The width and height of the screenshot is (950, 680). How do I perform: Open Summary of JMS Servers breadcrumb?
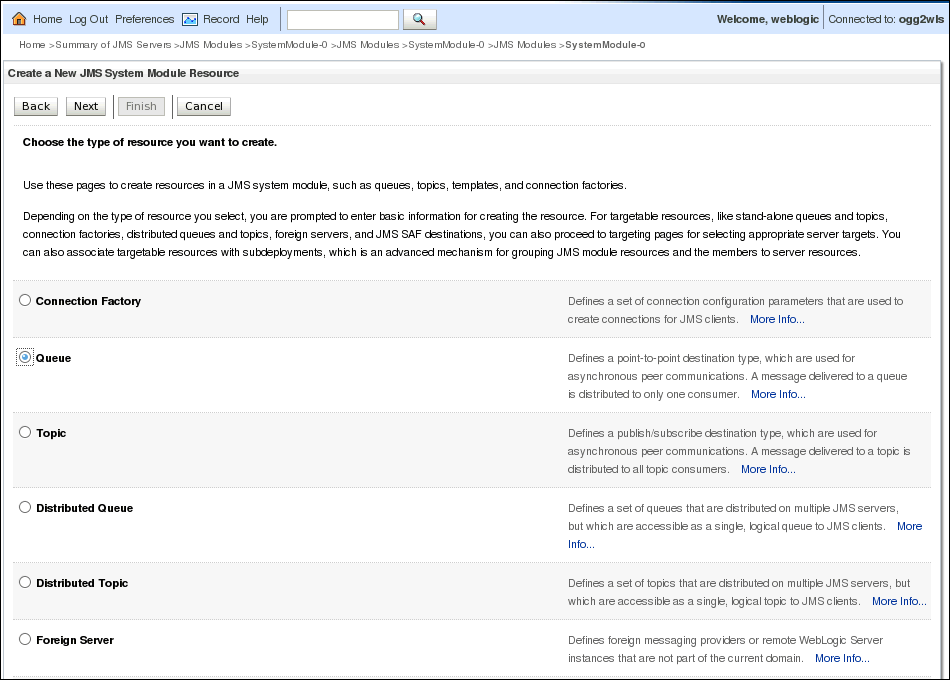click(113, 45)
